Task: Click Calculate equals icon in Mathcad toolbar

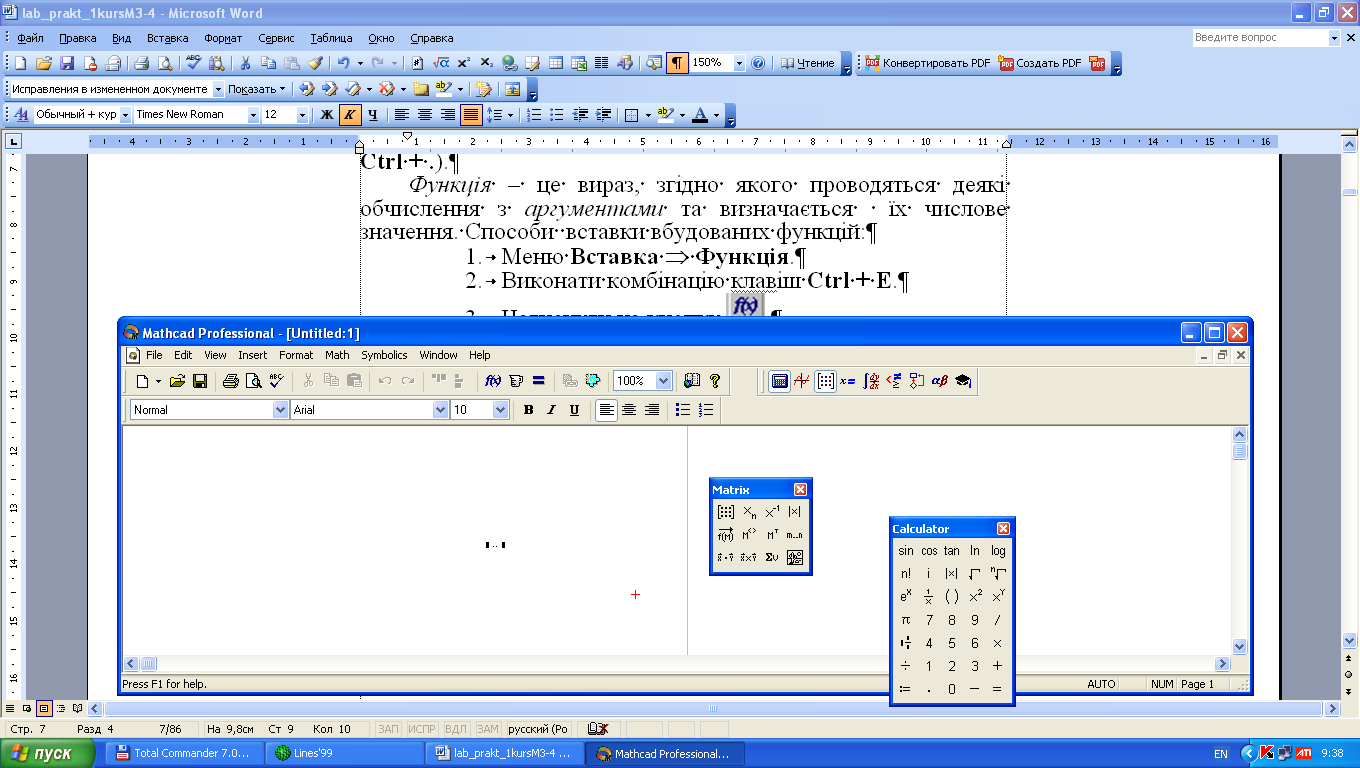Action: pos(538,381)
